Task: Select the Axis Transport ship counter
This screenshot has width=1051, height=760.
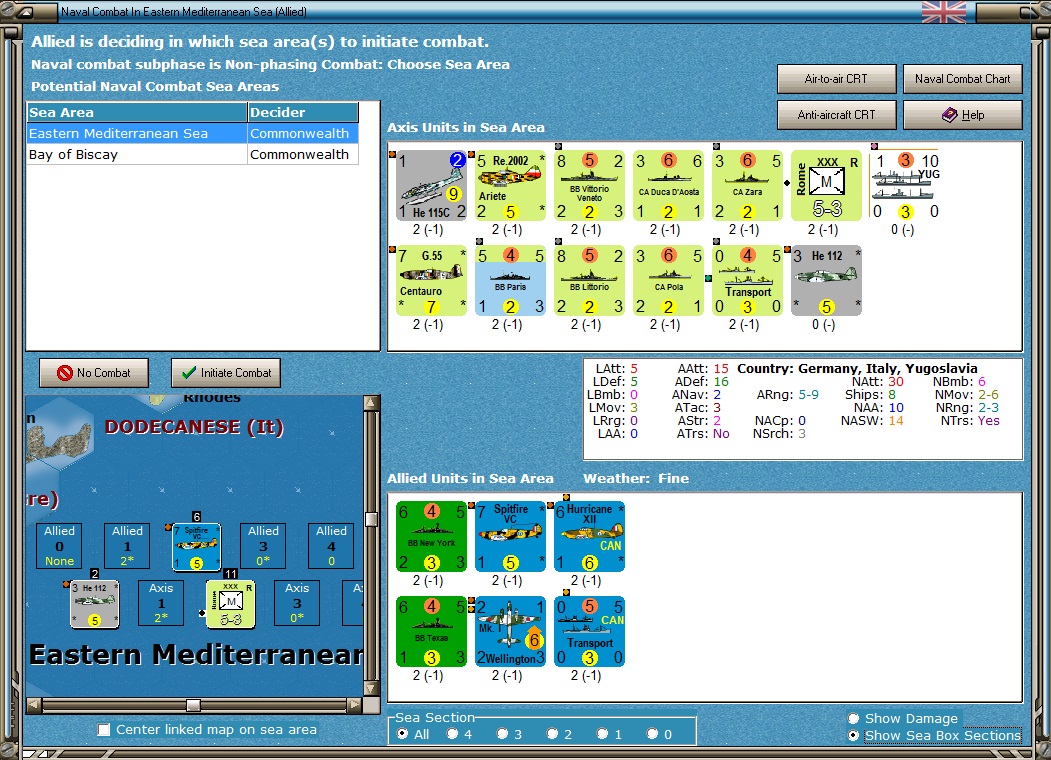Action: (747, 280)
